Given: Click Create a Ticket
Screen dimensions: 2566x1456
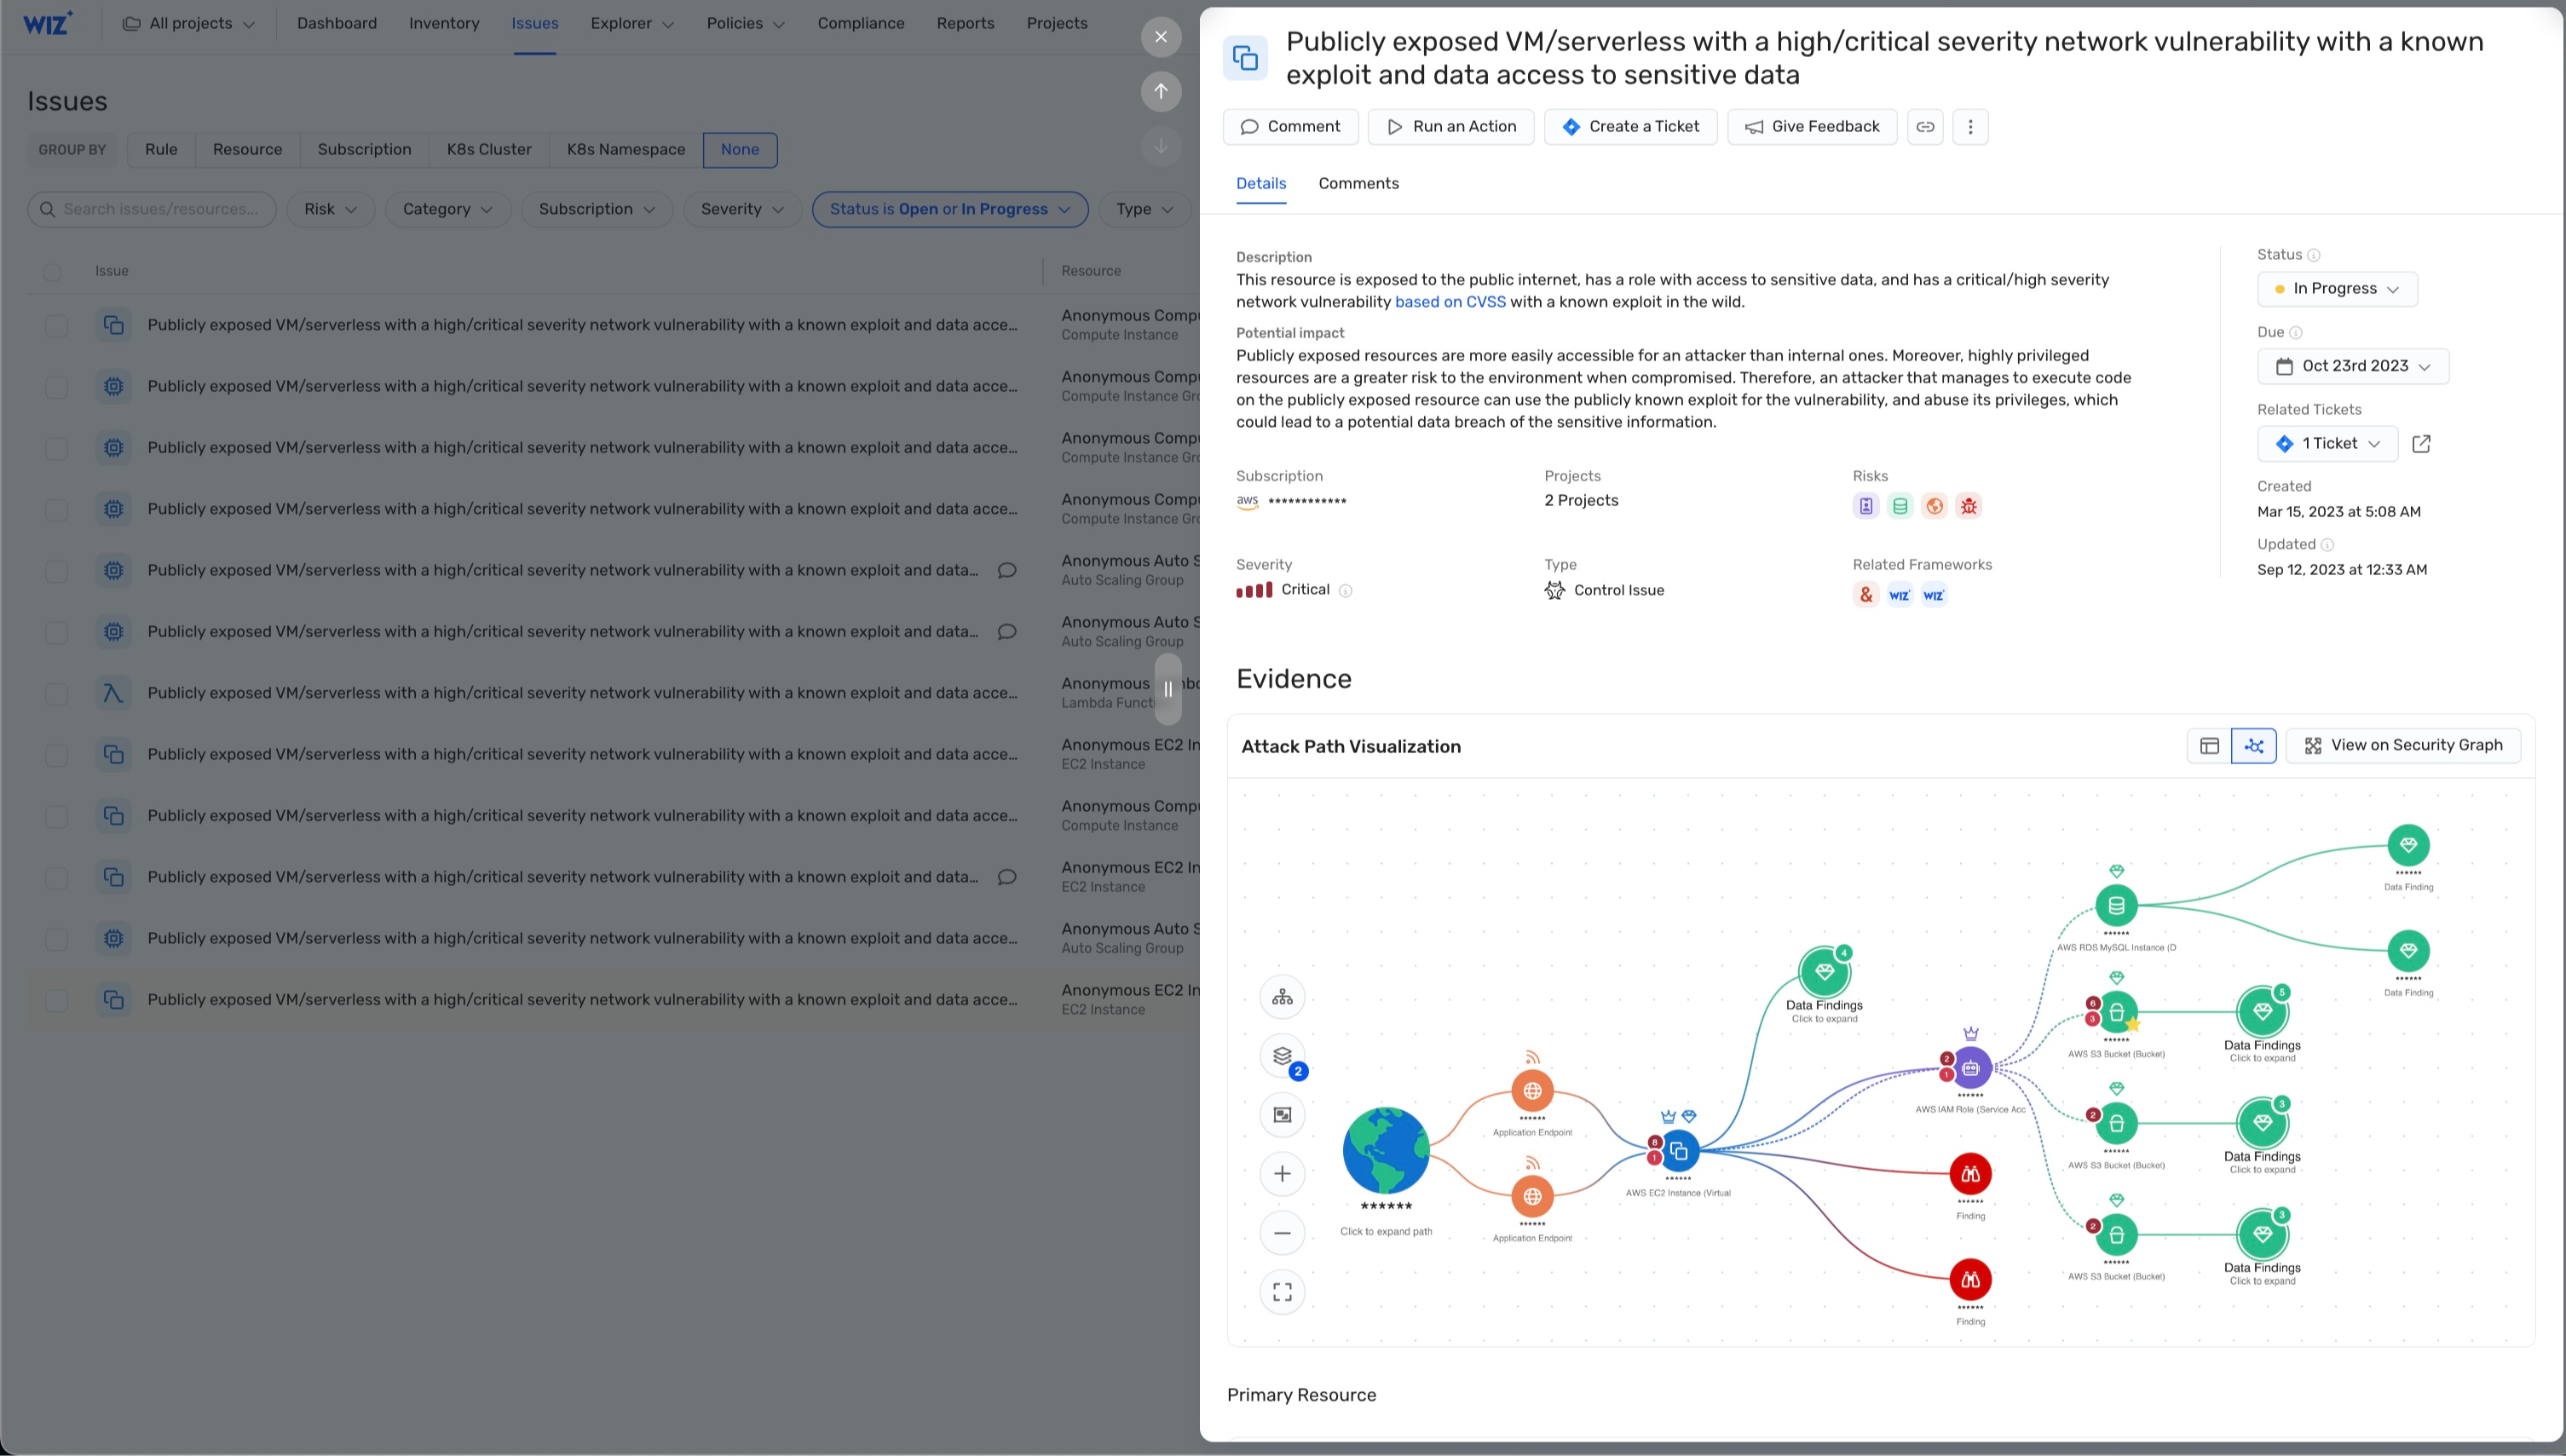Looking at the screenshot, I should 1630,127.
